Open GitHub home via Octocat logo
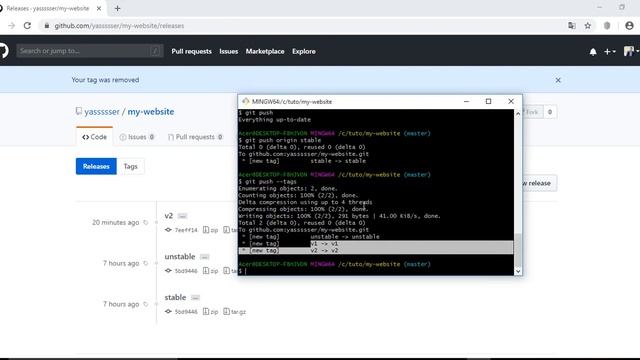Image resolution: width=640 pixels, height=360 pixels. (3, 51)
